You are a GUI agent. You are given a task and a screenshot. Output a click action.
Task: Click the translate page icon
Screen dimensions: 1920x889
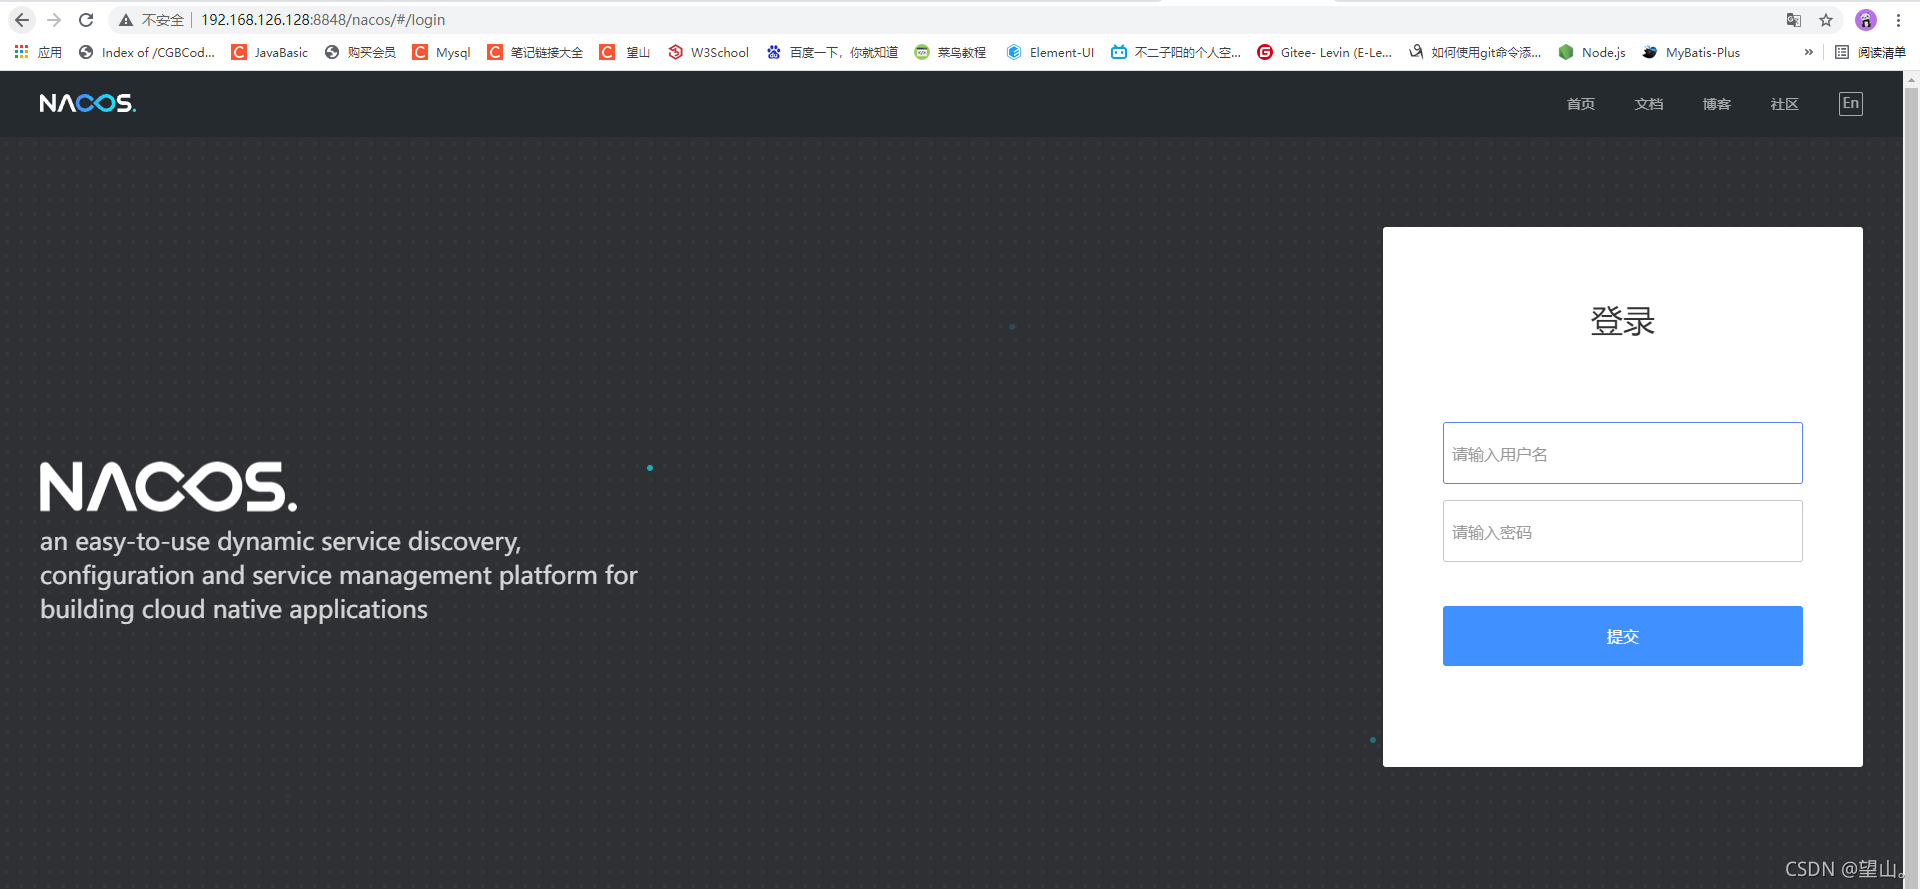[x=1794, y=20]
